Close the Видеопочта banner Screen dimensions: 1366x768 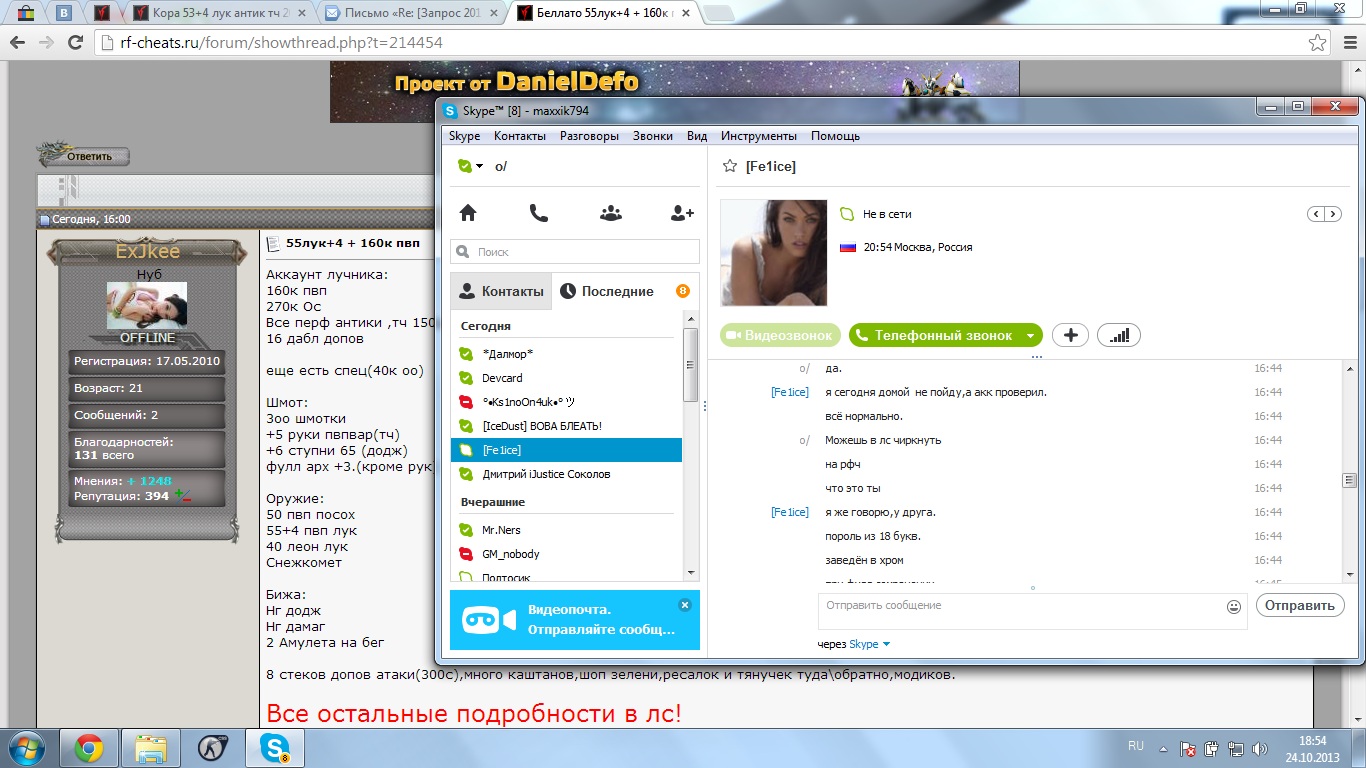pos(685,605)
